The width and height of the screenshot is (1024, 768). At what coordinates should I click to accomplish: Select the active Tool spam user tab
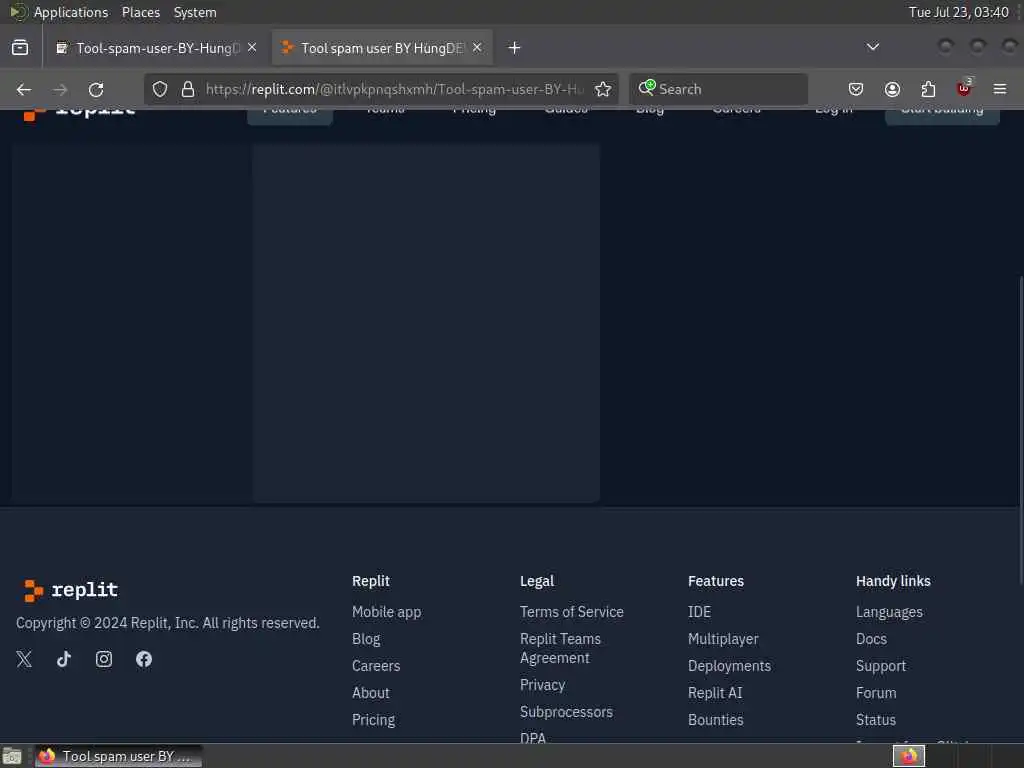[382, 48]
